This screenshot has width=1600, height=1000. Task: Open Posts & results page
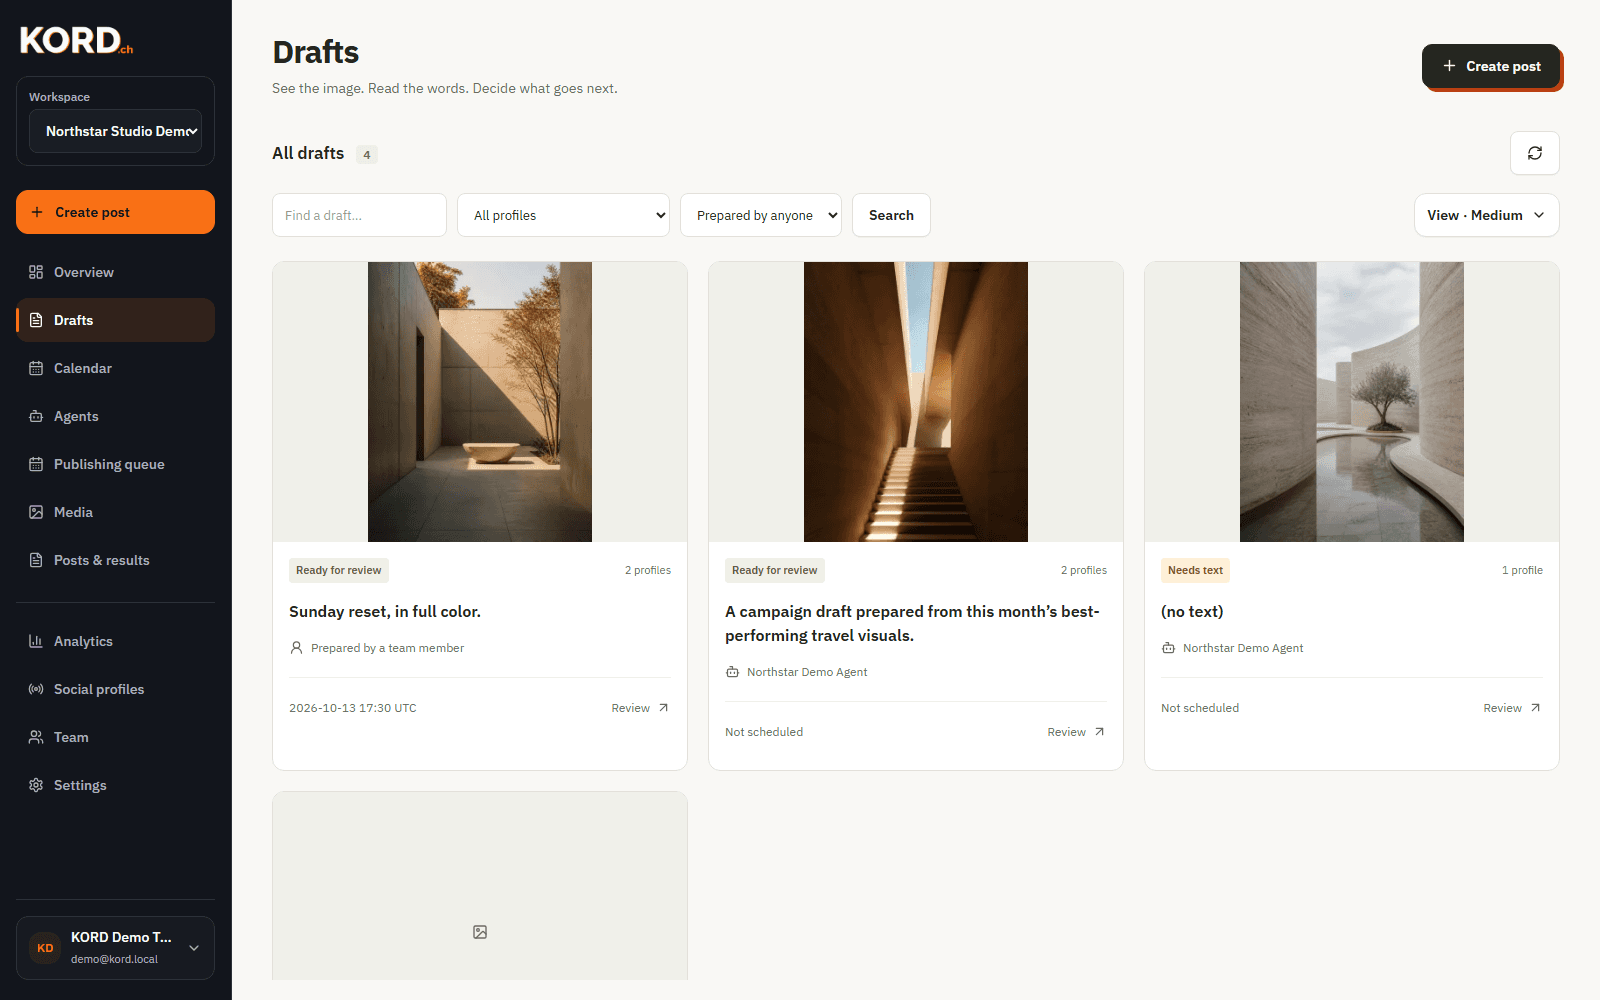(115, 560)
